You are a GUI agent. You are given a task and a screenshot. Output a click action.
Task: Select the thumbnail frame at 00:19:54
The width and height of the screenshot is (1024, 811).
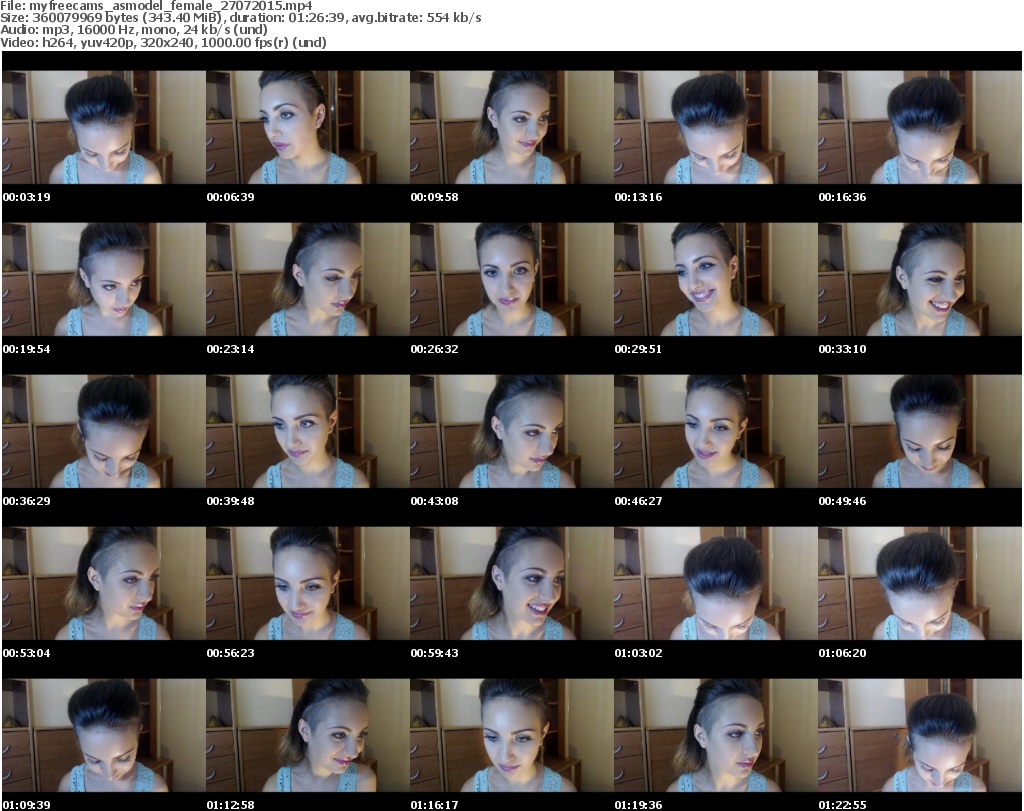pos(104,279)
